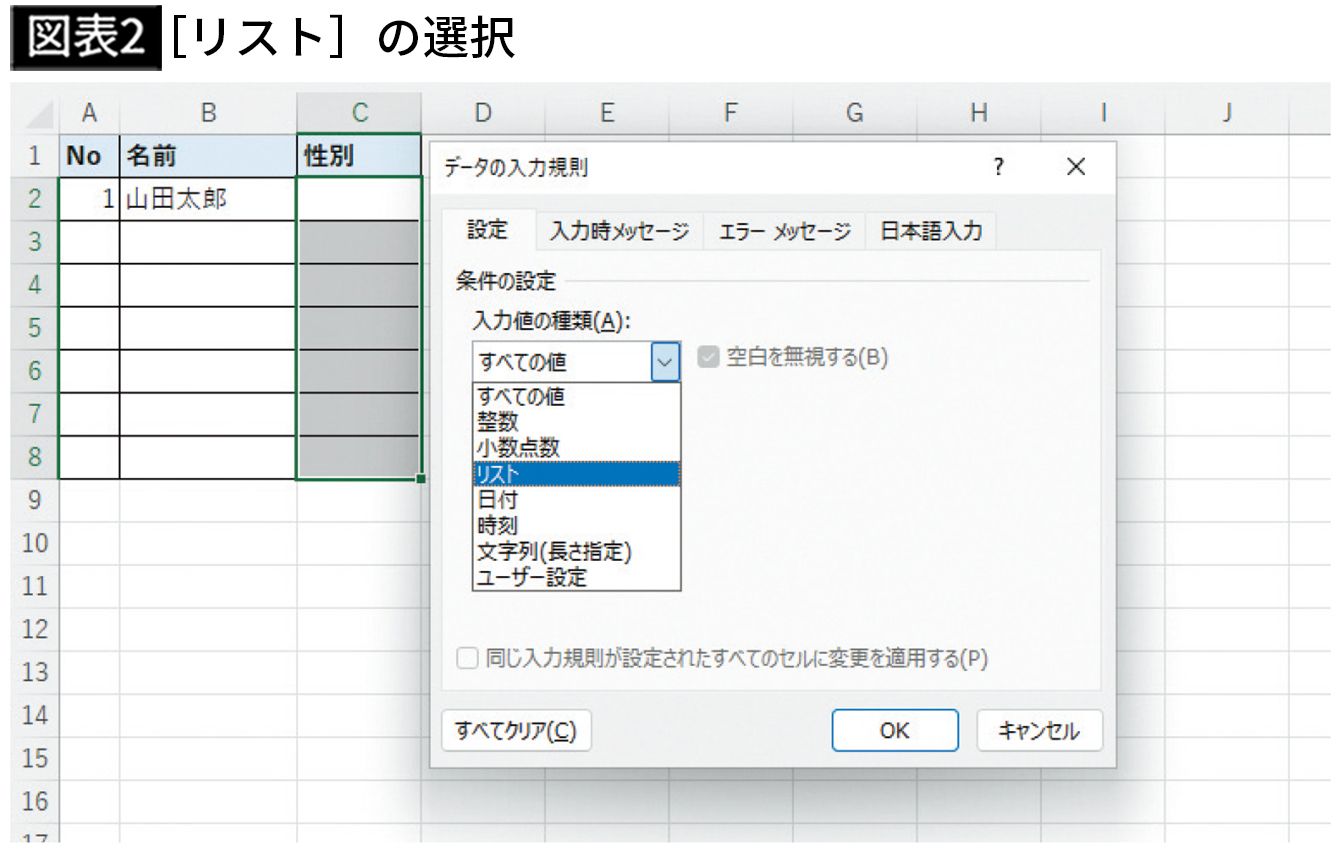Screen dimensions: 1340x860
Task: Choose 文字列(長さ指定) option
Action: point(576,551)
